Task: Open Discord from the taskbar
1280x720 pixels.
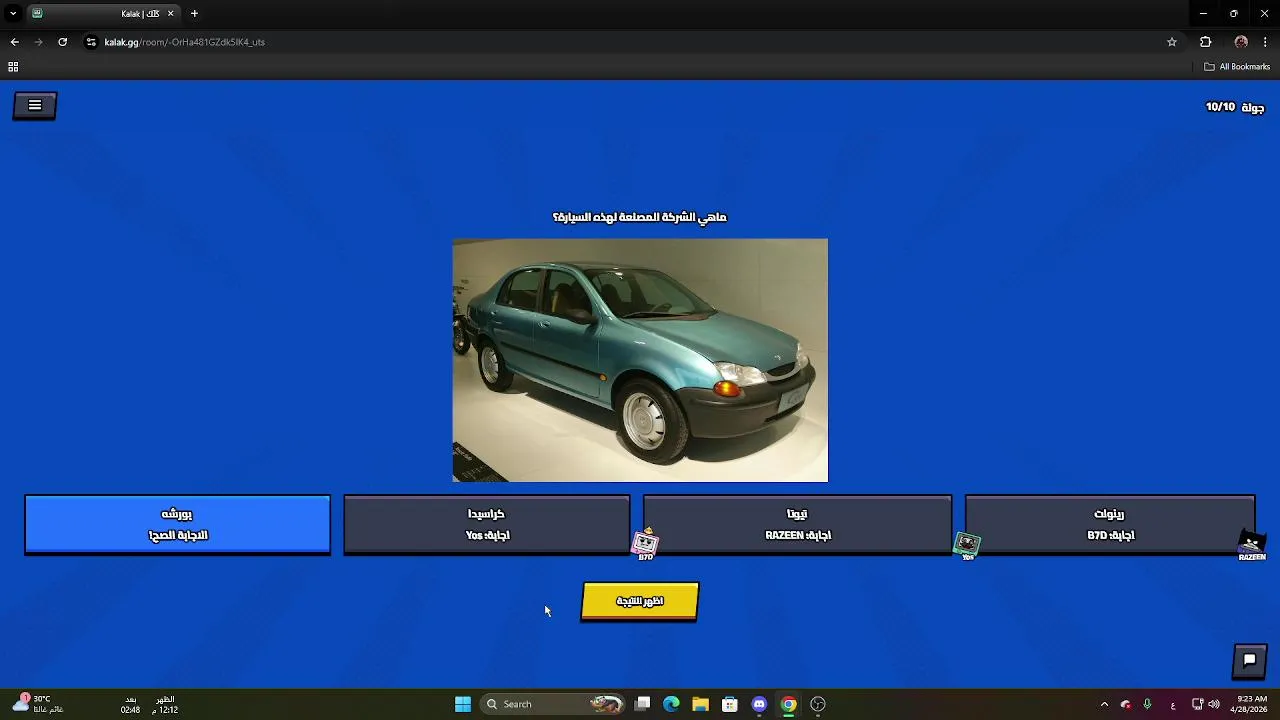Action: tap(759, 704)
